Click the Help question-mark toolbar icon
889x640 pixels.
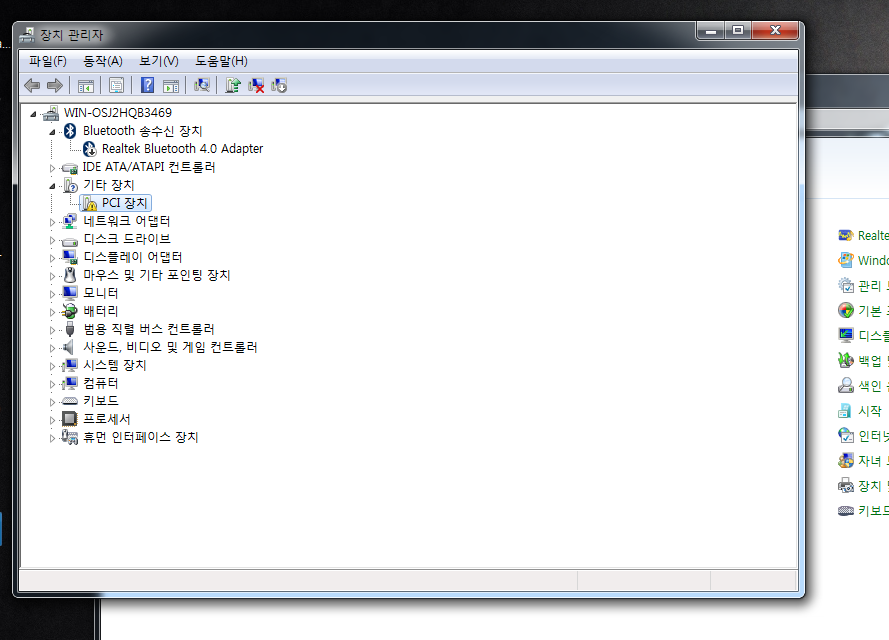coord(147,86)
